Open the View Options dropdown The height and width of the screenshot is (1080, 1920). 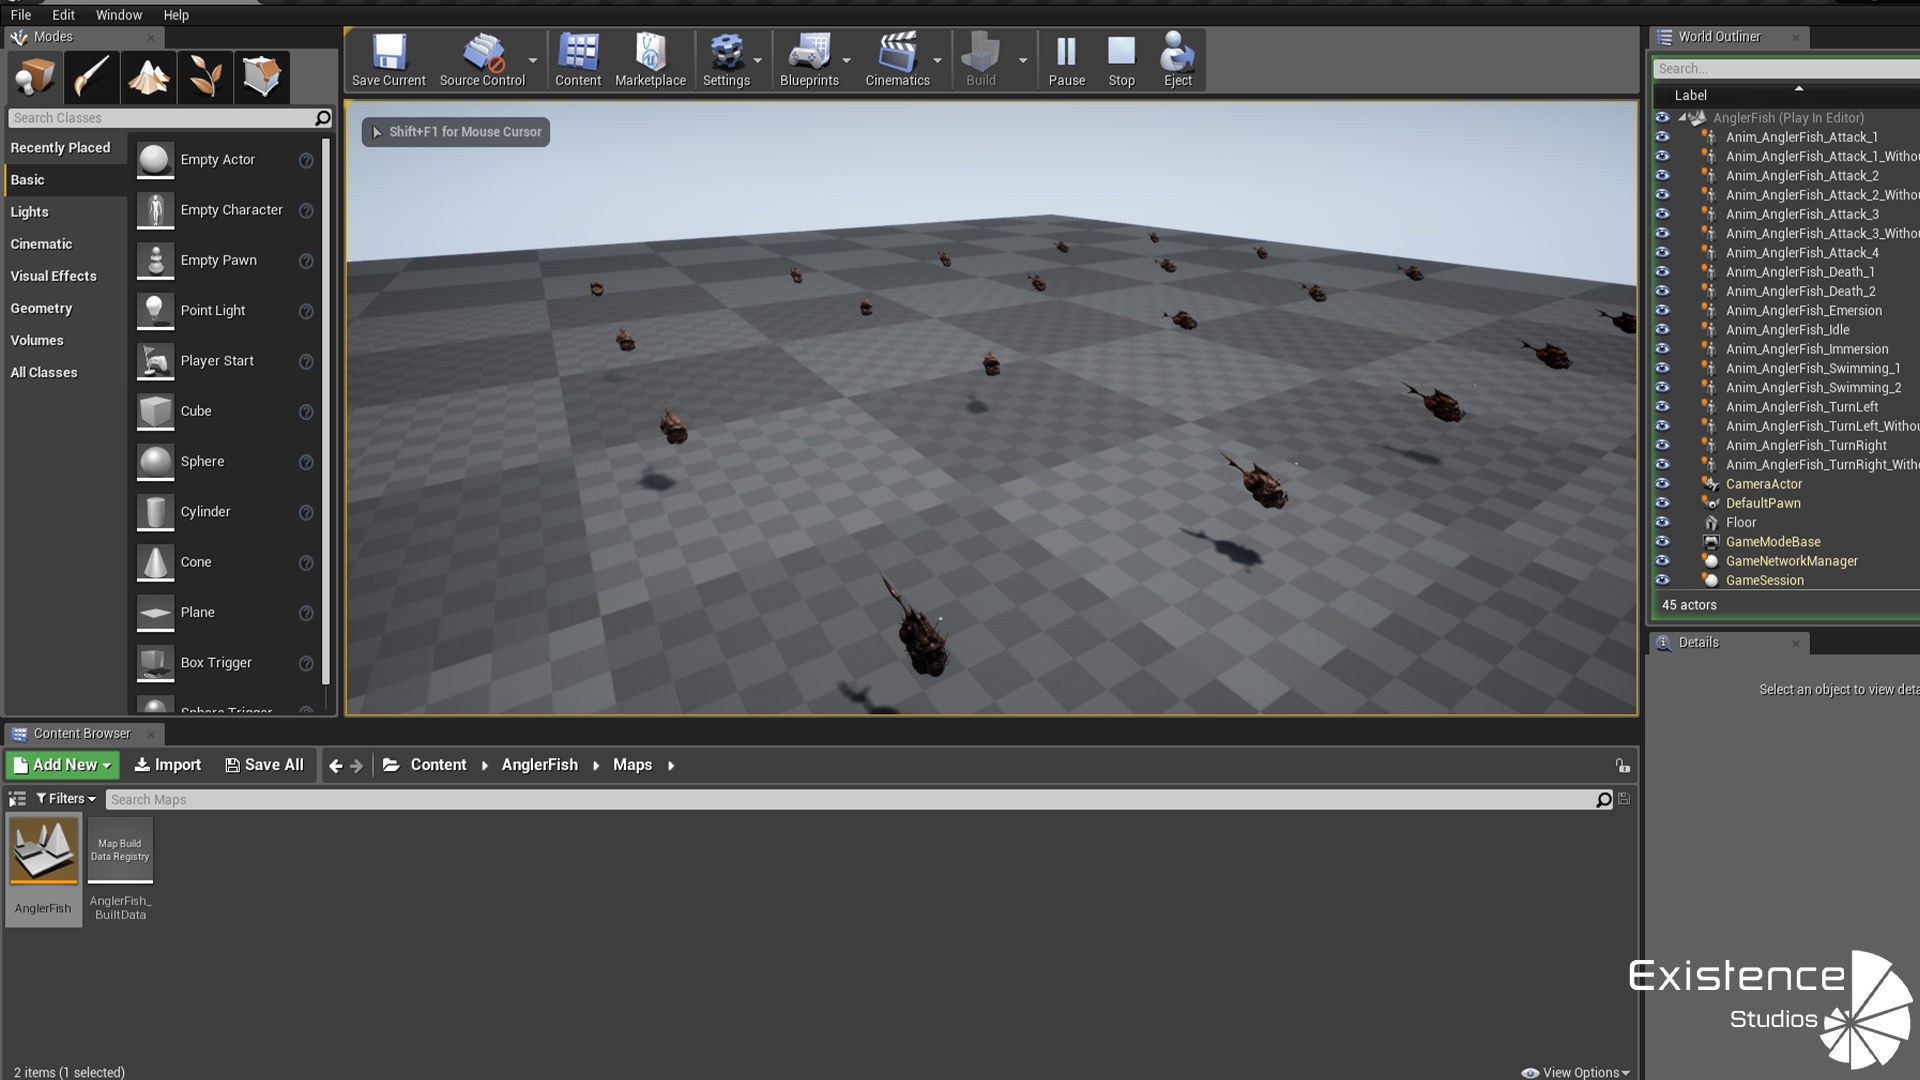tap(1576, 1072)
